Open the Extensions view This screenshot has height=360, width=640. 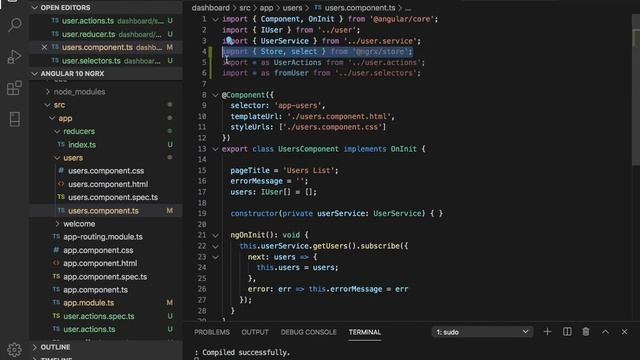point(15,88)
